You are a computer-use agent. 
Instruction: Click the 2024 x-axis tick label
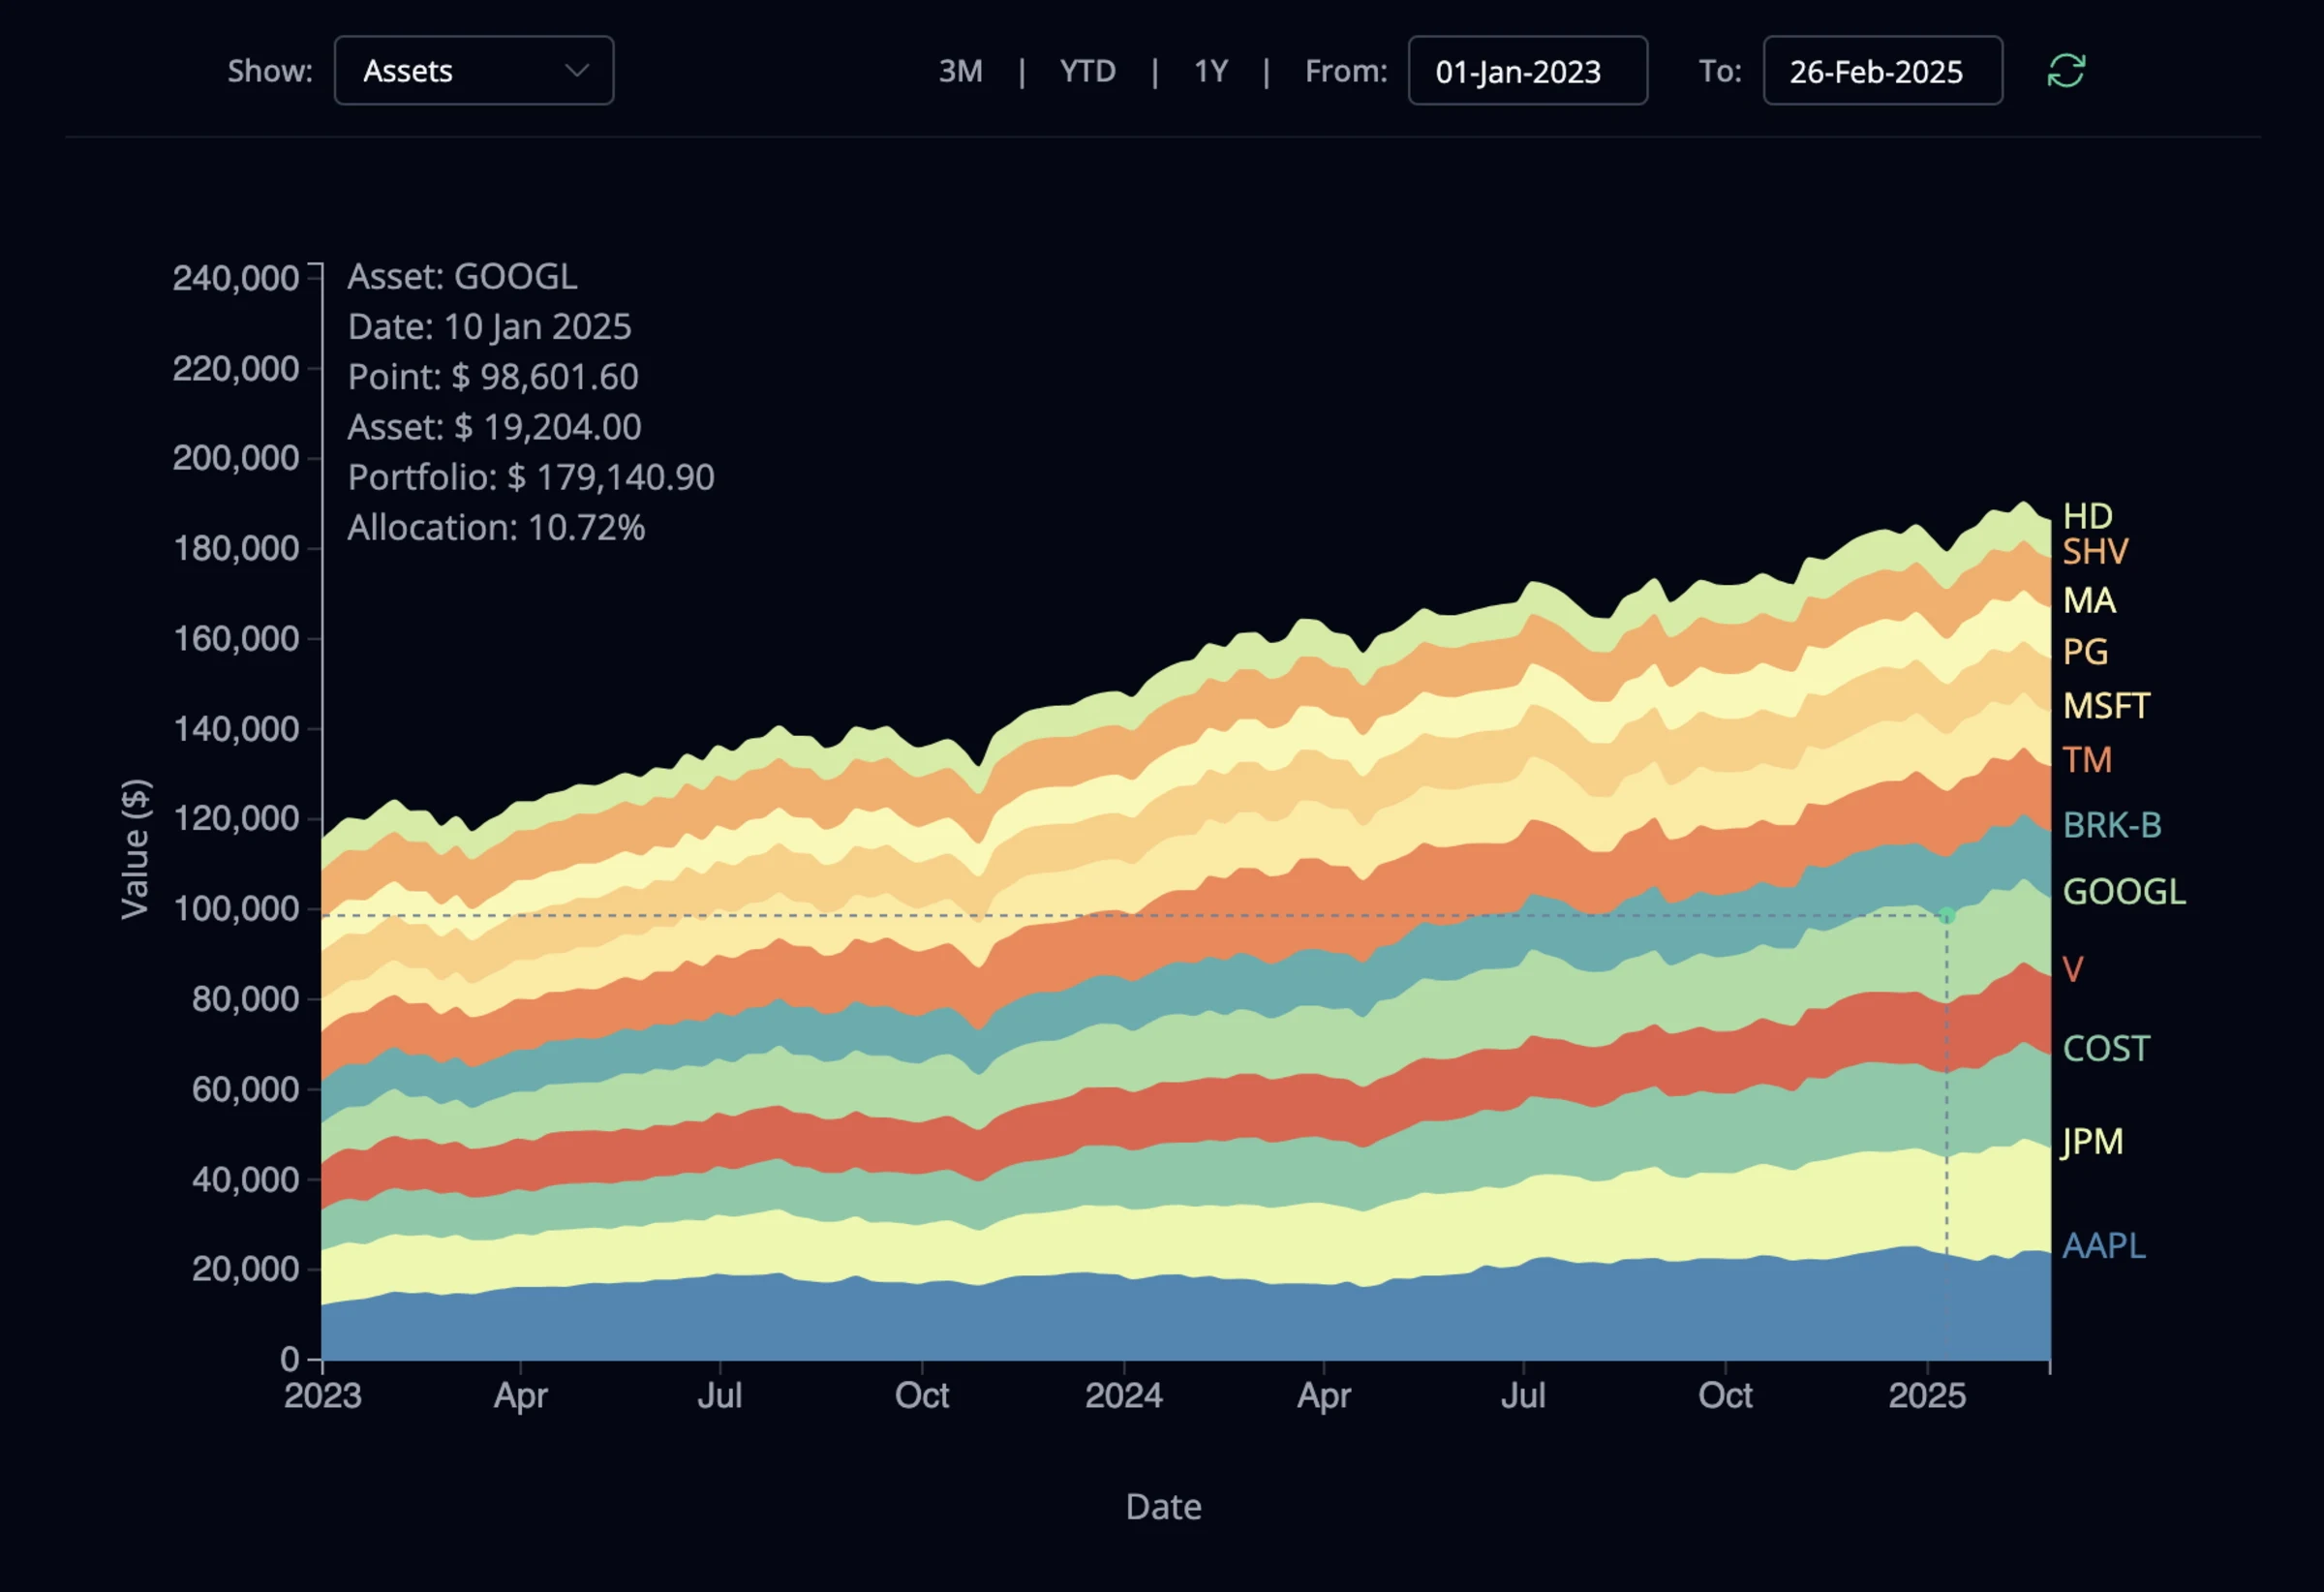1124,1395
